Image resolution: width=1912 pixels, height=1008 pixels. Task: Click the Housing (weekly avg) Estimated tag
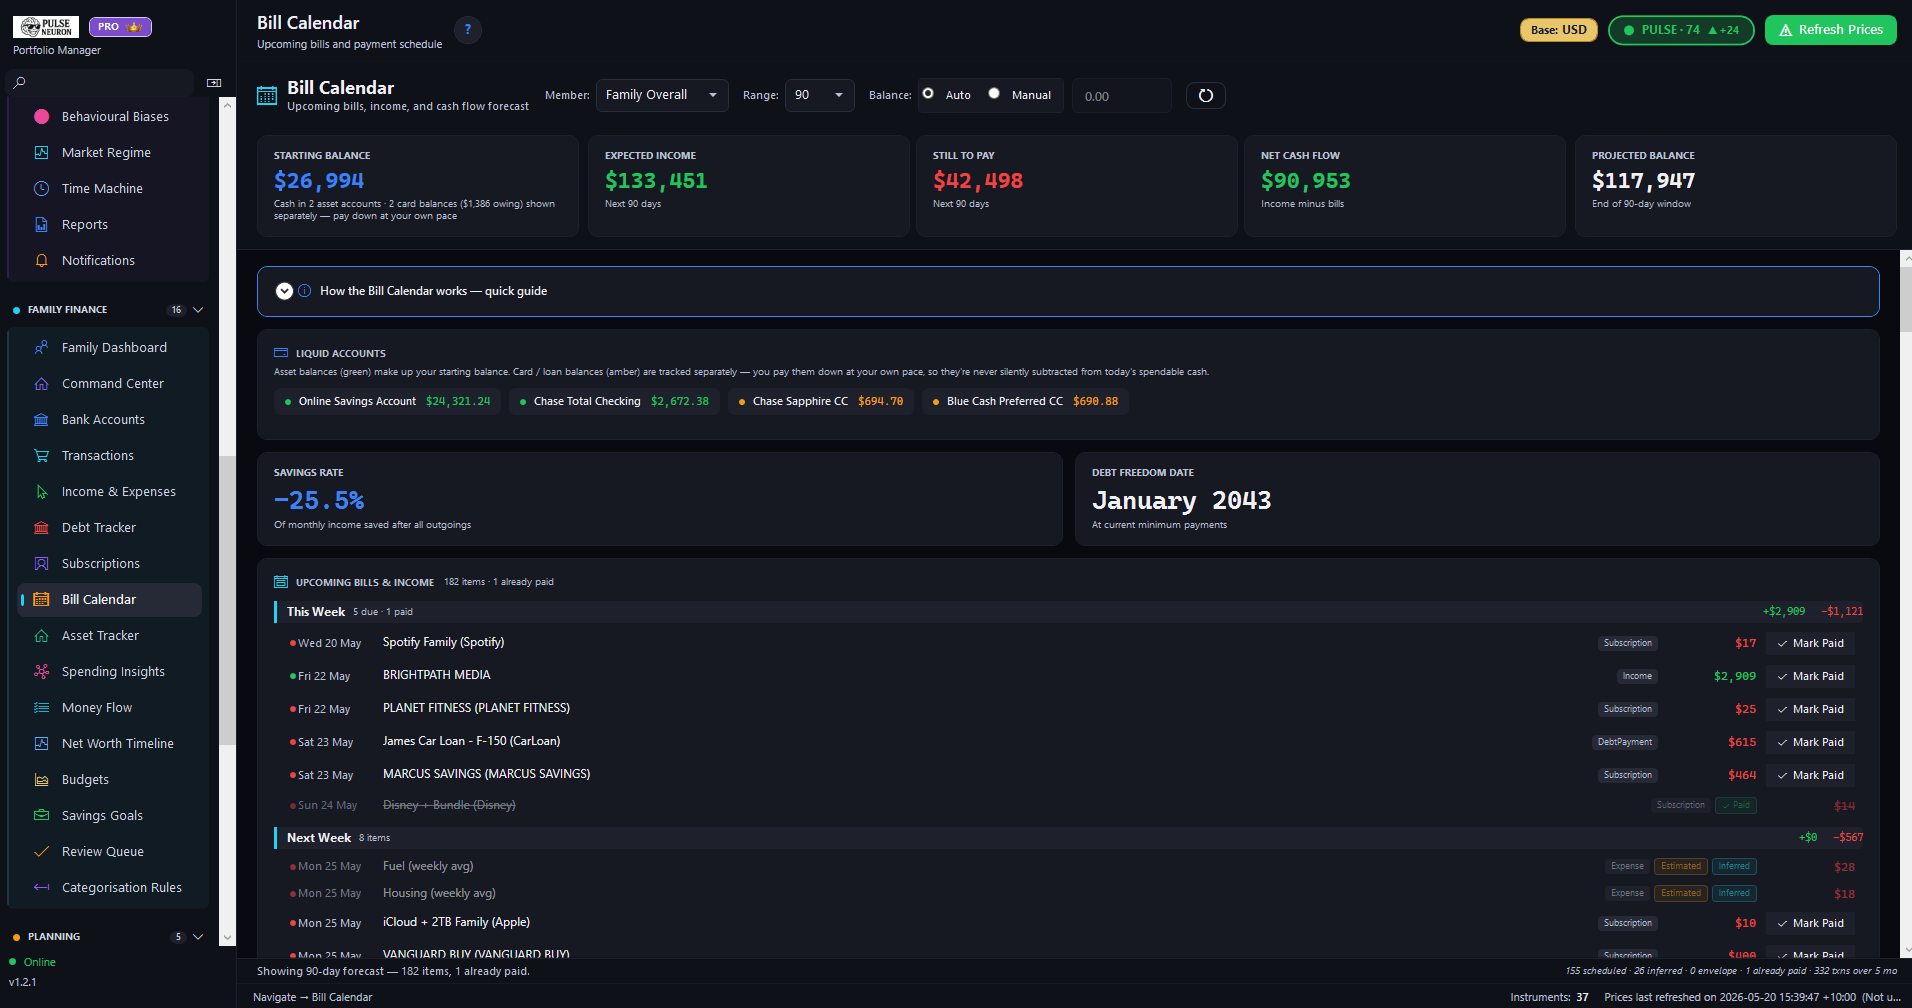pyautogui.click(x=1680, y=893)
